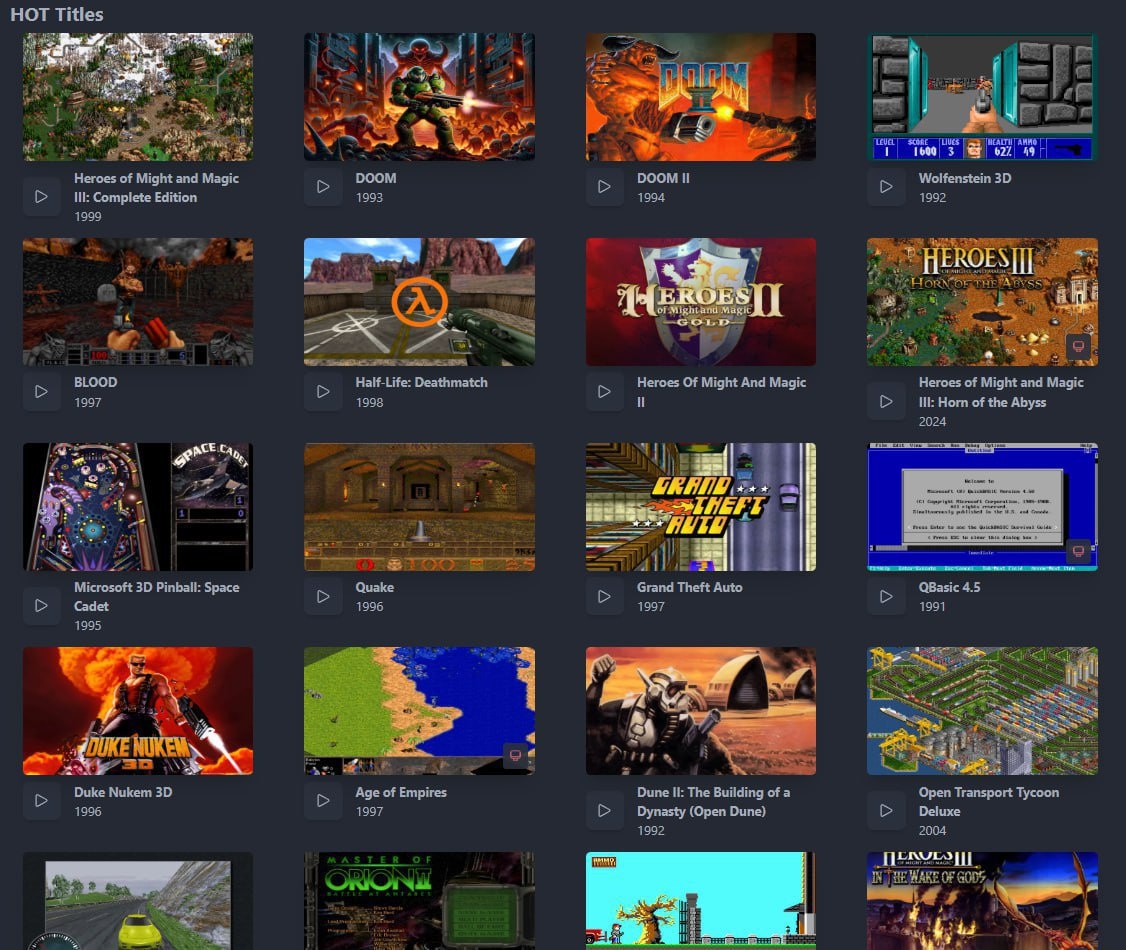
Task: Open the Open Transport Tycoon thumbnail
Action: point(982,711)
